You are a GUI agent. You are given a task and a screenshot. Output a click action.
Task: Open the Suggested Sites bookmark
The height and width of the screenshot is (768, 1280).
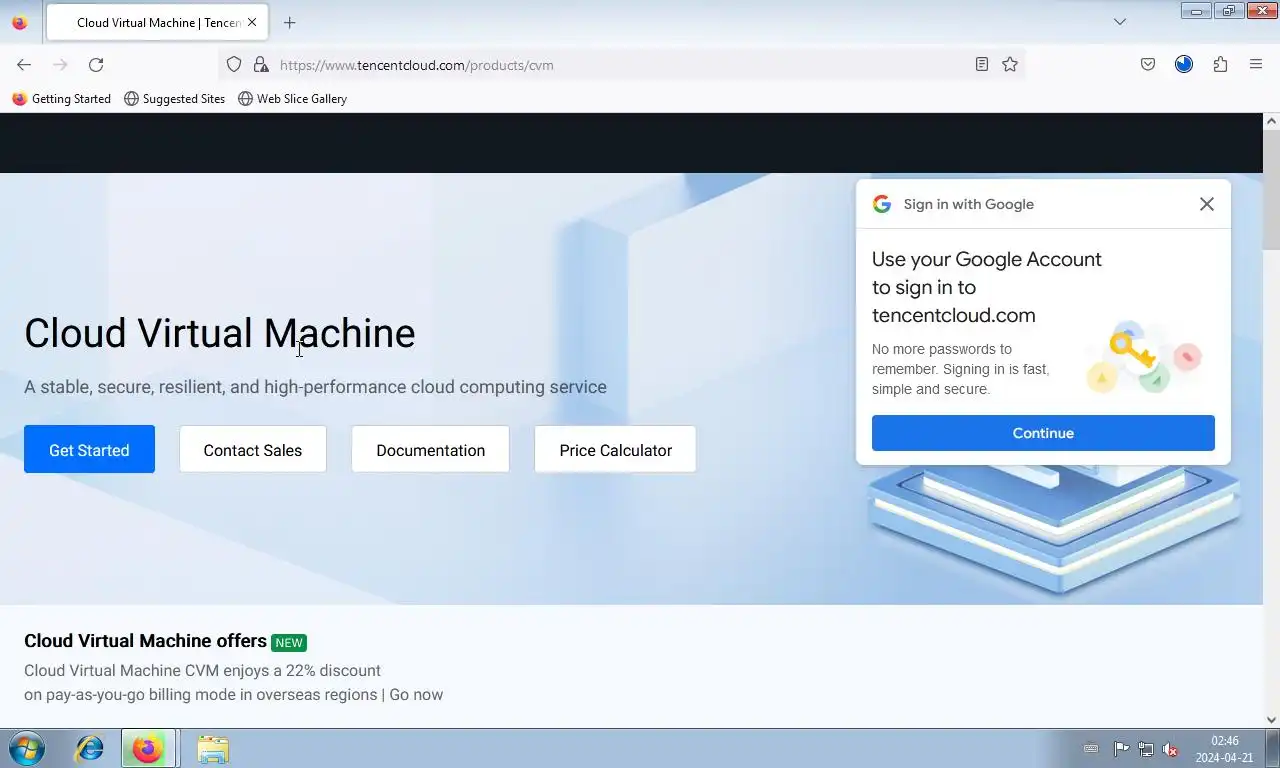click(x=175, y=99)
